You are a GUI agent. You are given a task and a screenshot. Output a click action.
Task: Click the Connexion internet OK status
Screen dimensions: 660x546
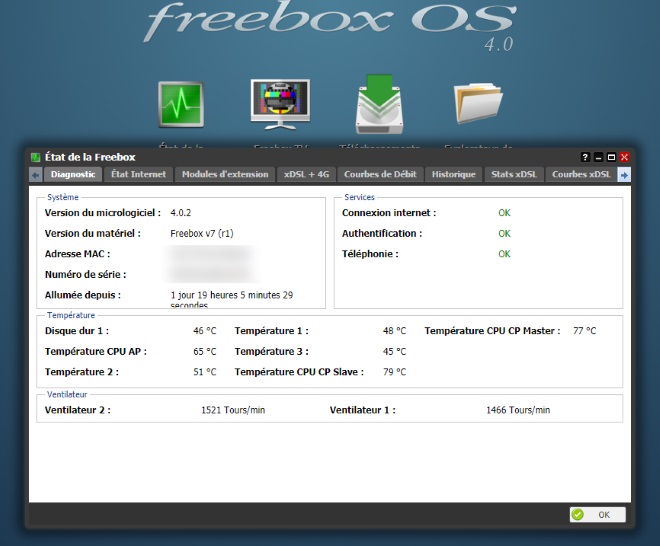coord(504,213)
